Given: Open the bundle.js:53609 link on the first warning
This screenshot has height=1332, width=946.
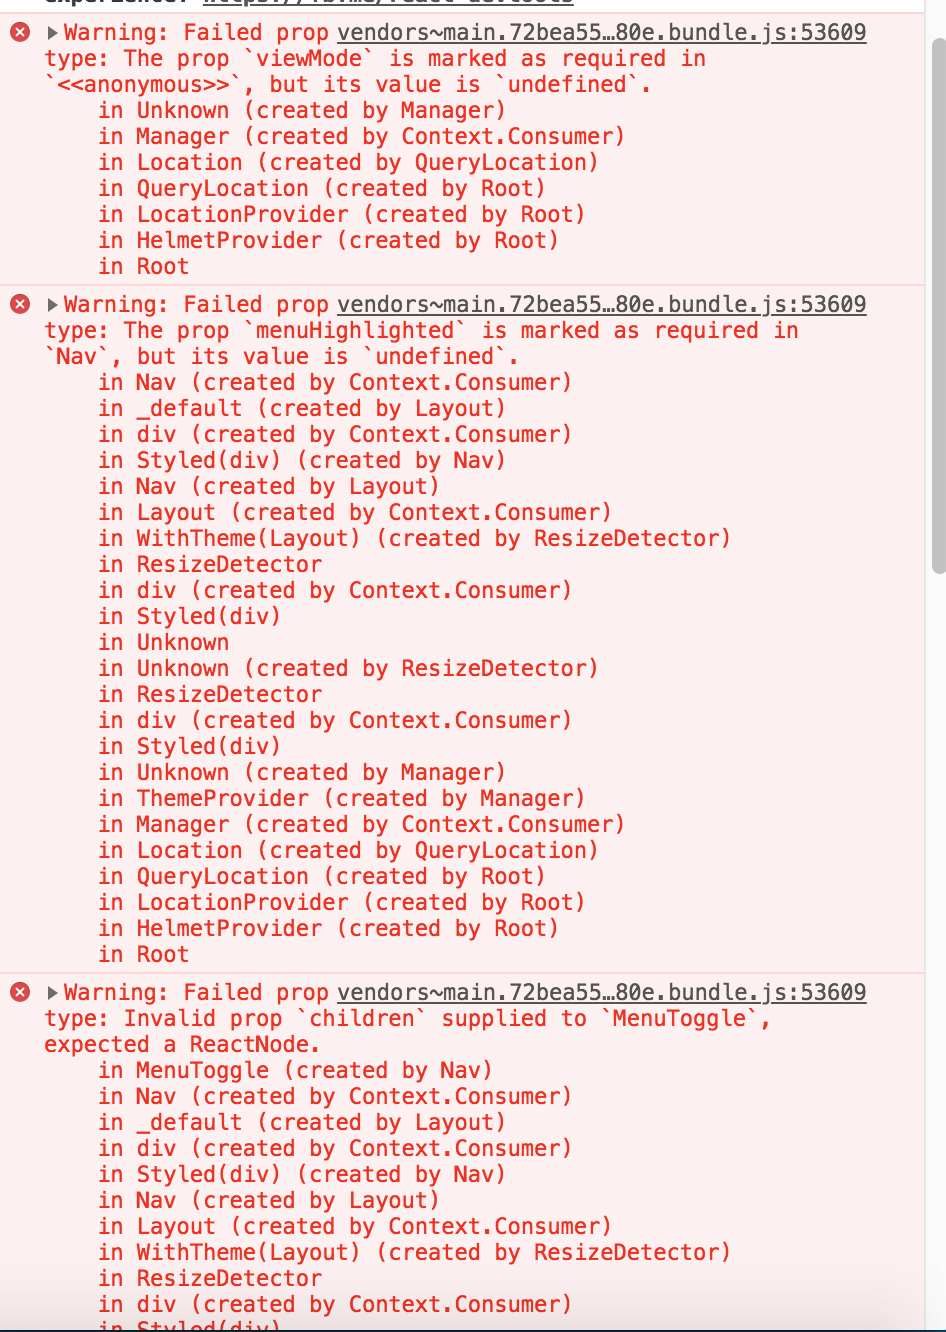Looking at the screenshot, I should pos(601,32).
